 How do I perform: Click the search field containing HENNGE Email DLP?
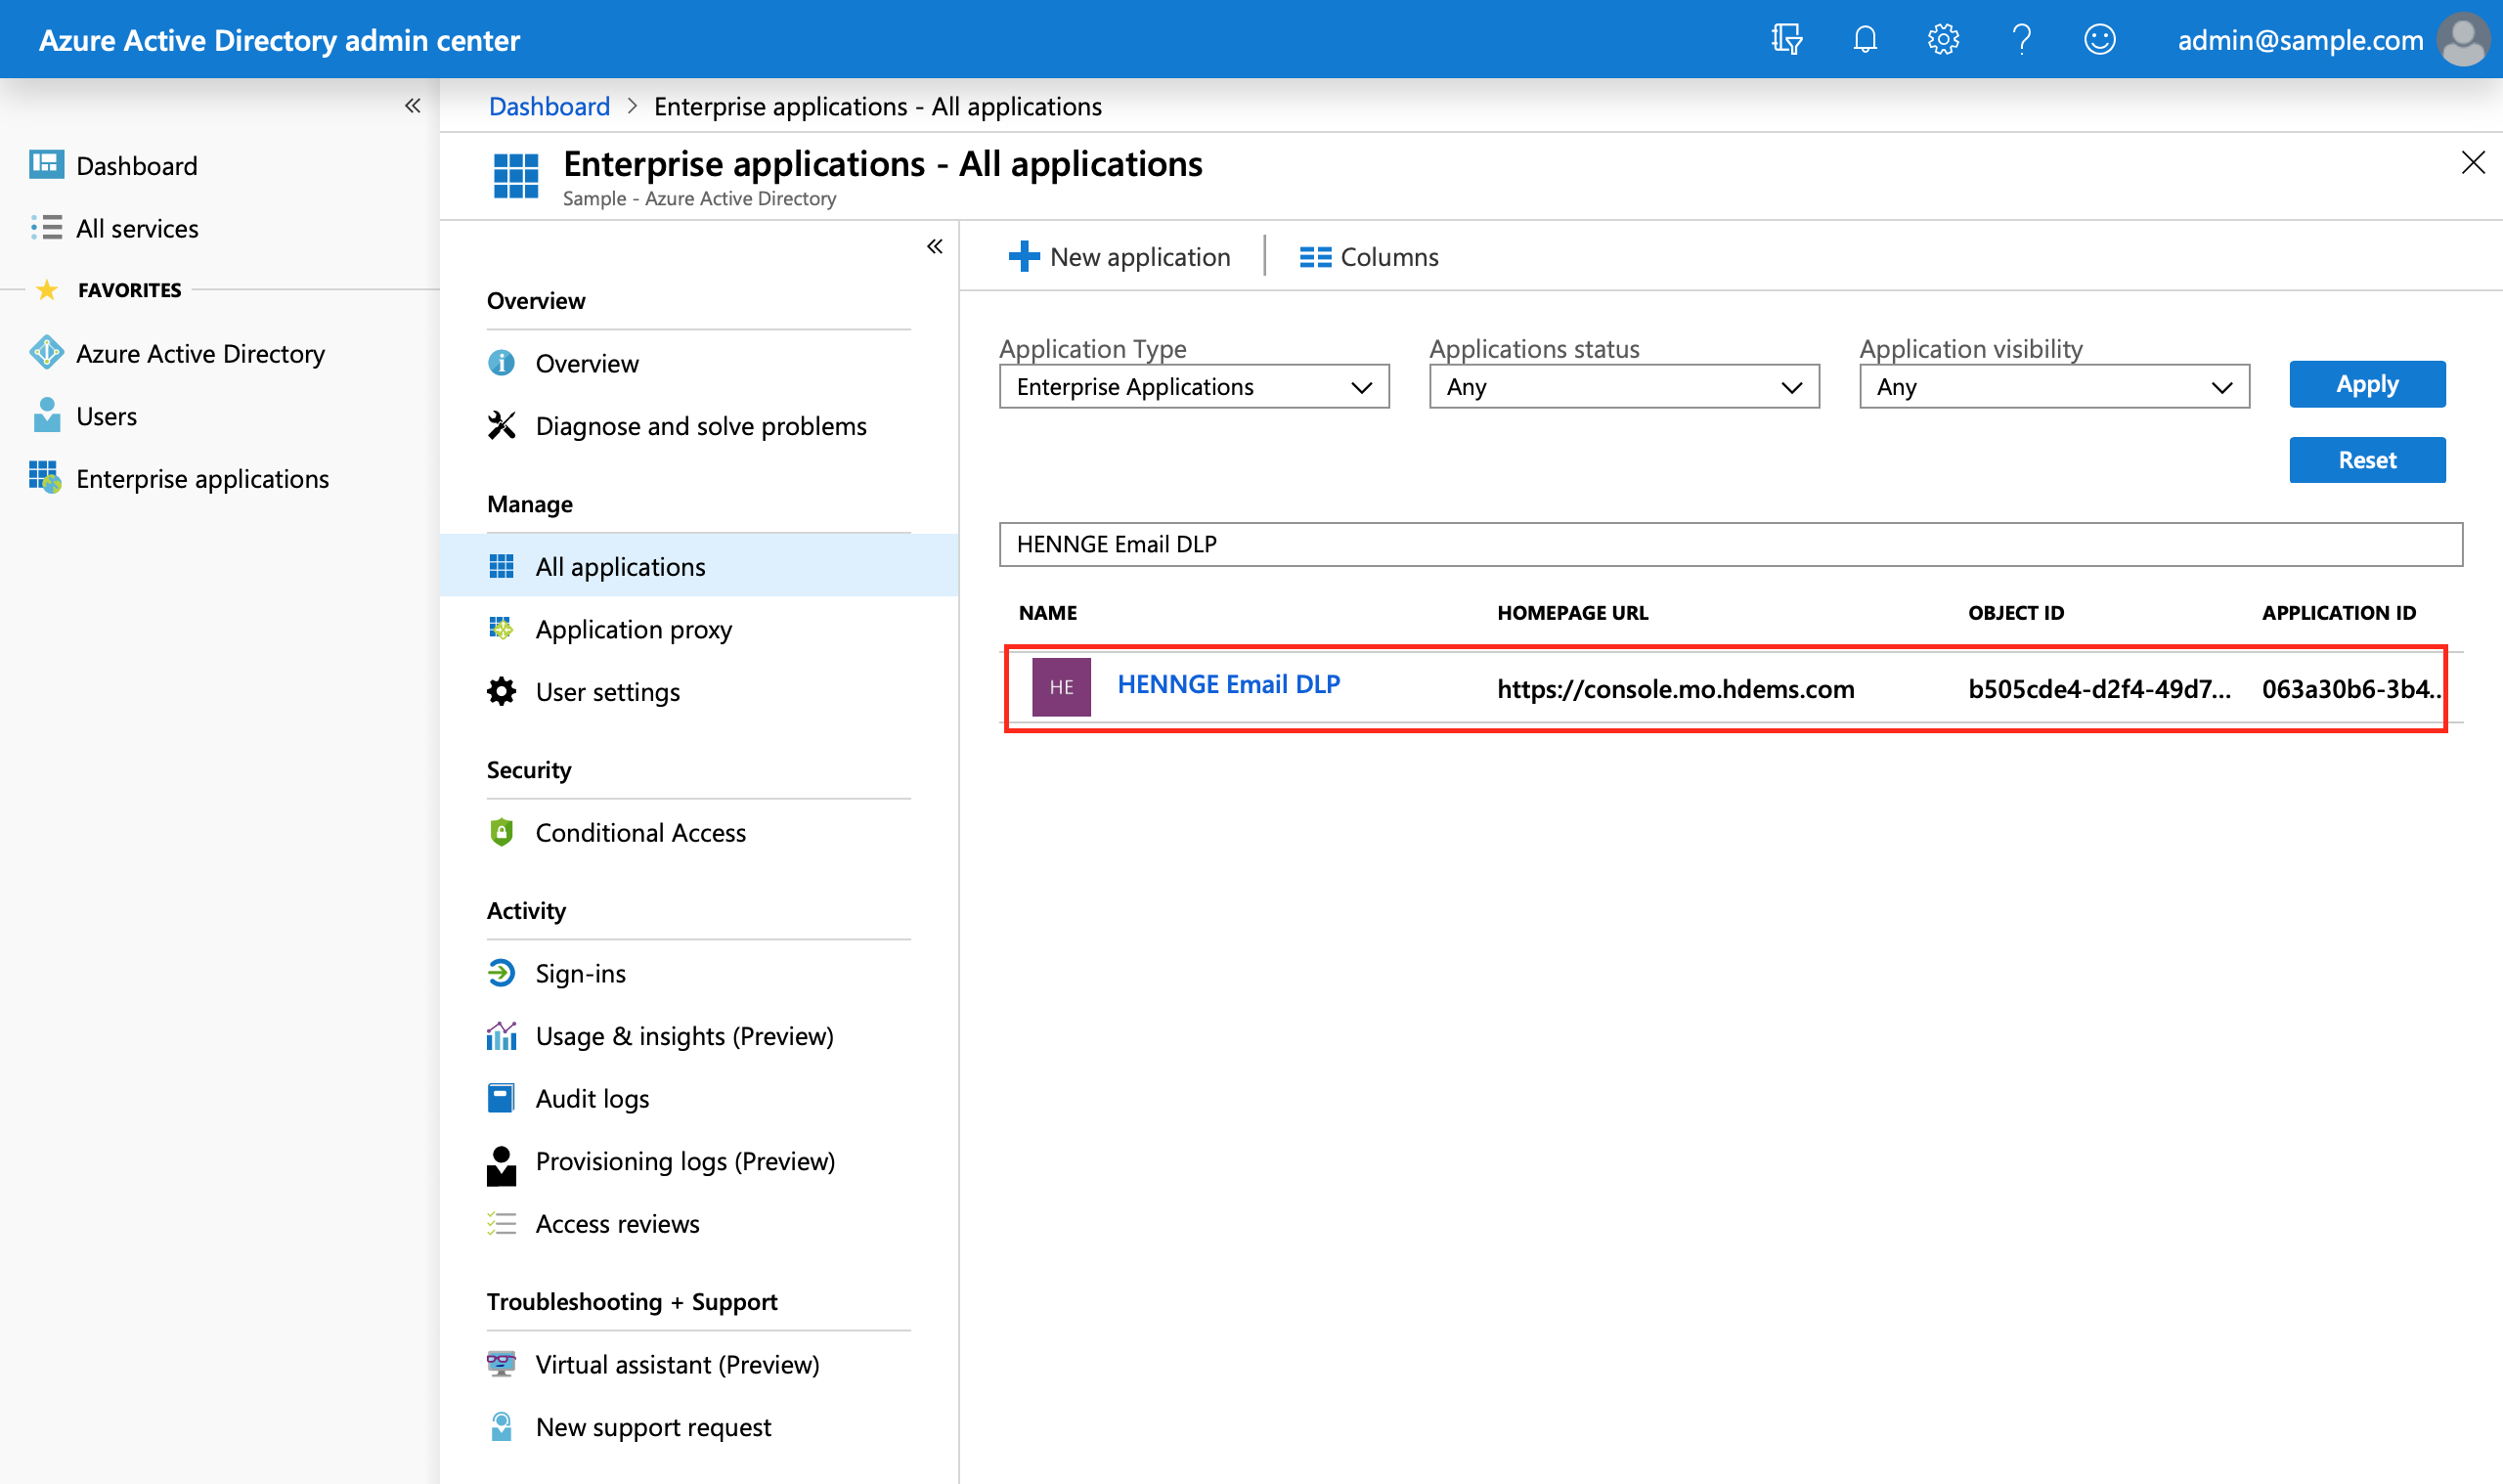1730,544
